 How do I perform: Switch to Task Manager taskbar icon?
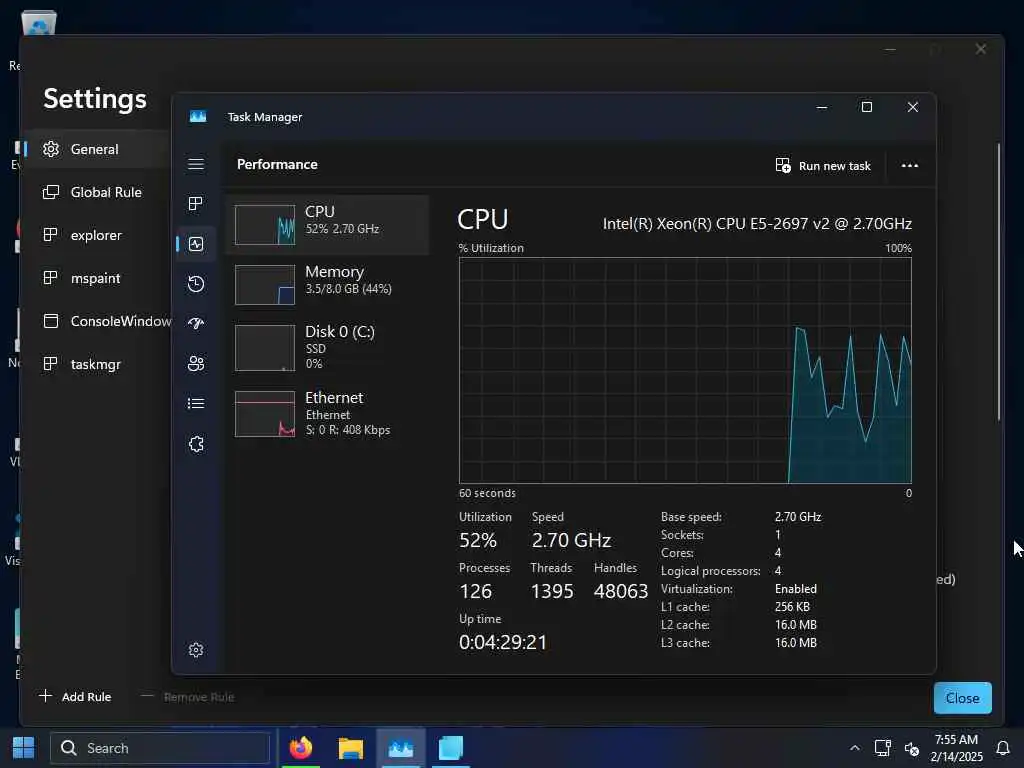pos(401,748)
